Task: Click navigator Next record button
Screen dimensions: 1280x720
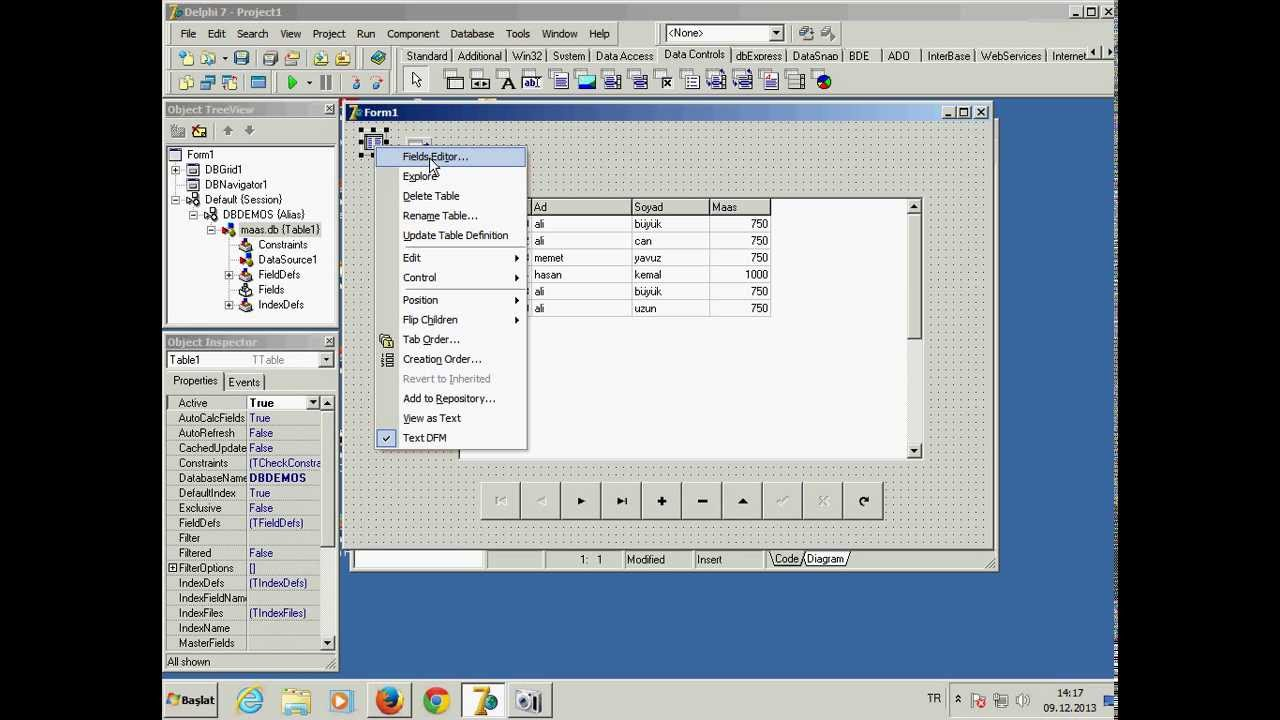Action: [x=581, y=501]
